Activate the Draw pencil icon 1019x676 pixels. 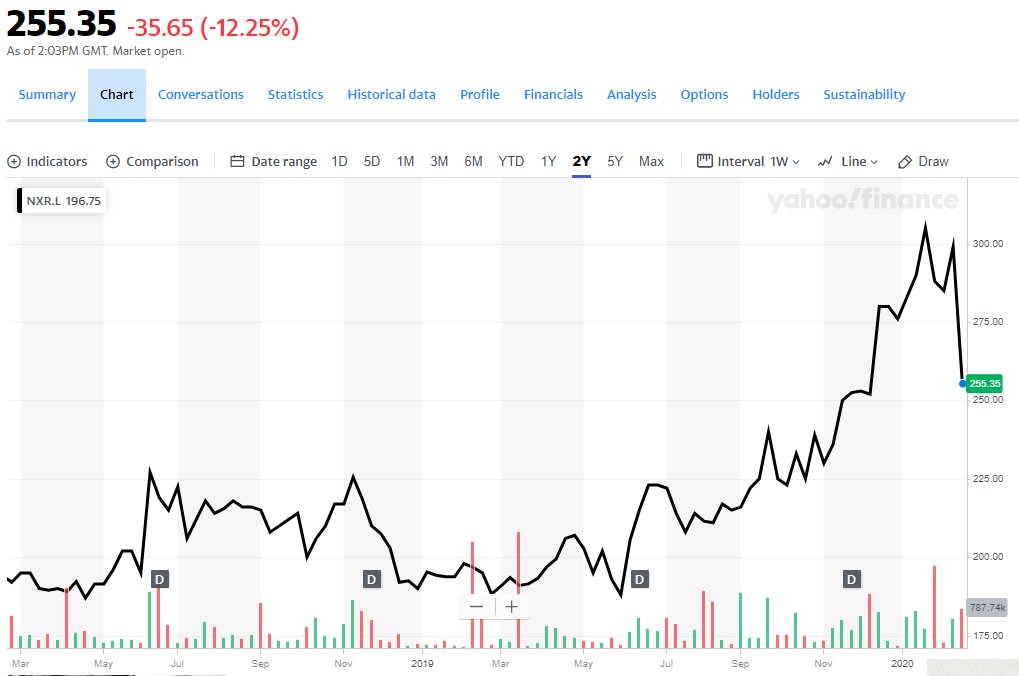pyautogui.click(x=905, y=162)
